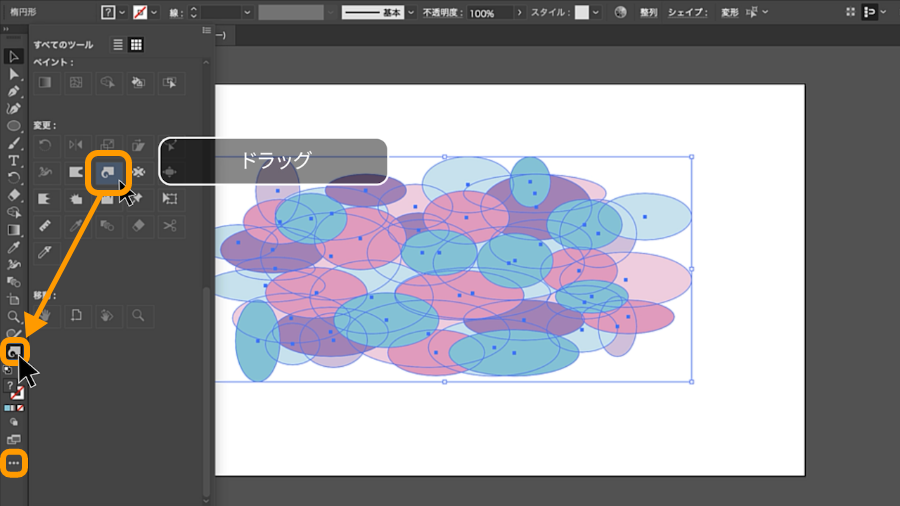Viewport: 900px width, 506px height.
Task: Open the 整列 align panel link
Action: 649,12
